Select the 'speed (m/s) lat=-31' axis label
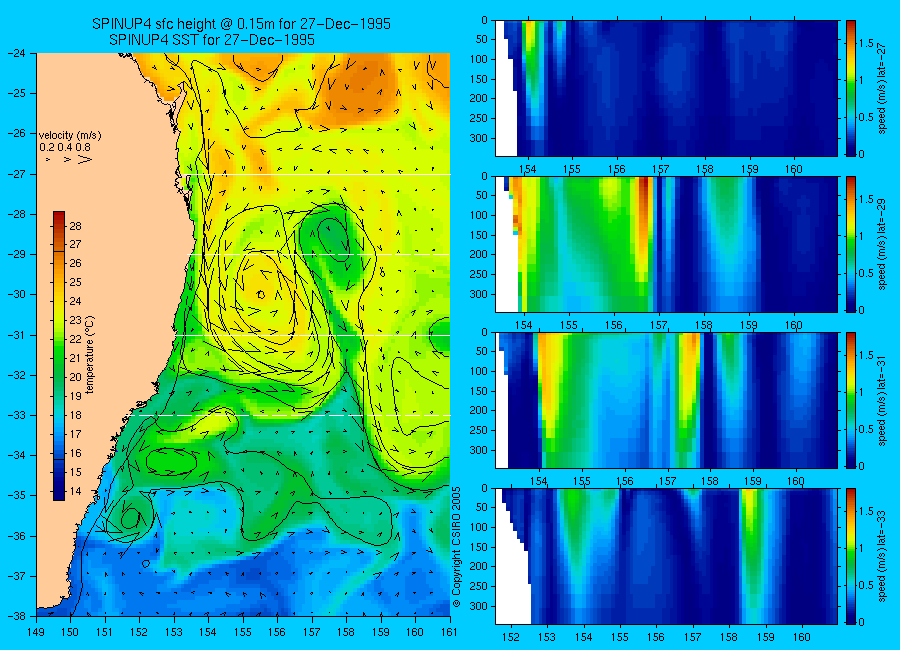The width and height of the screenshot is (900, 650). click(882, 400)
